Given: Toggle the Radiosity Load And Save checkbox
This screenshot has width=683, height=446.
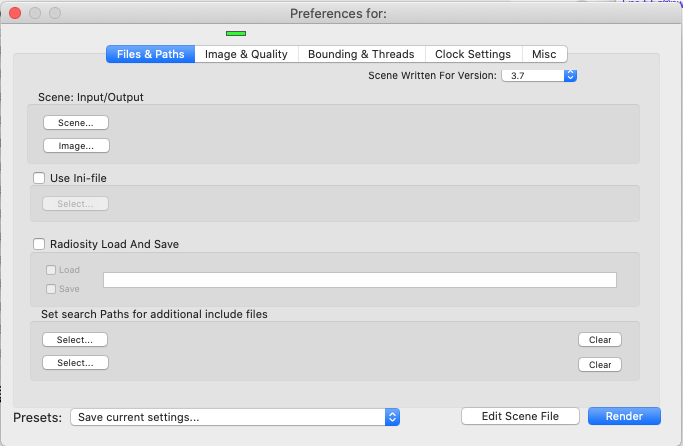Looking at the screenshot, I should (40, 244).
